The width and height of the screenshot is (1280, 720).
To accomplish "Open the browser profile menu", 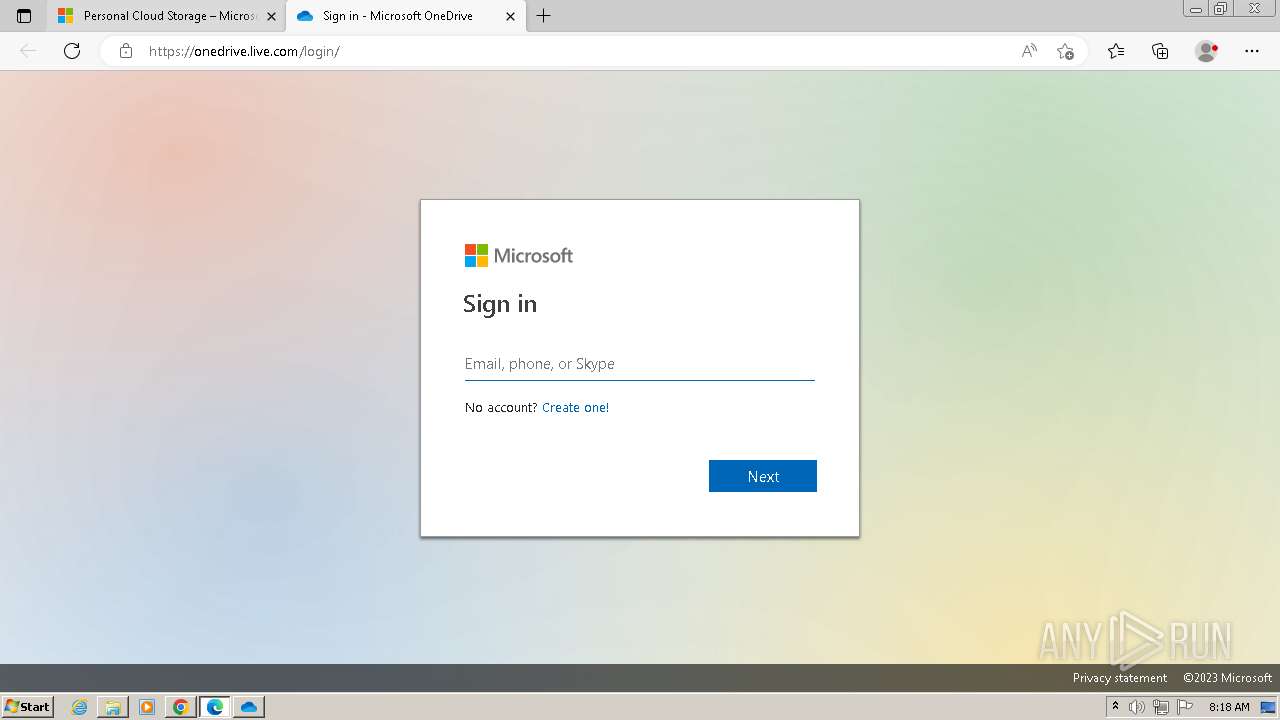I will 1206,51.
